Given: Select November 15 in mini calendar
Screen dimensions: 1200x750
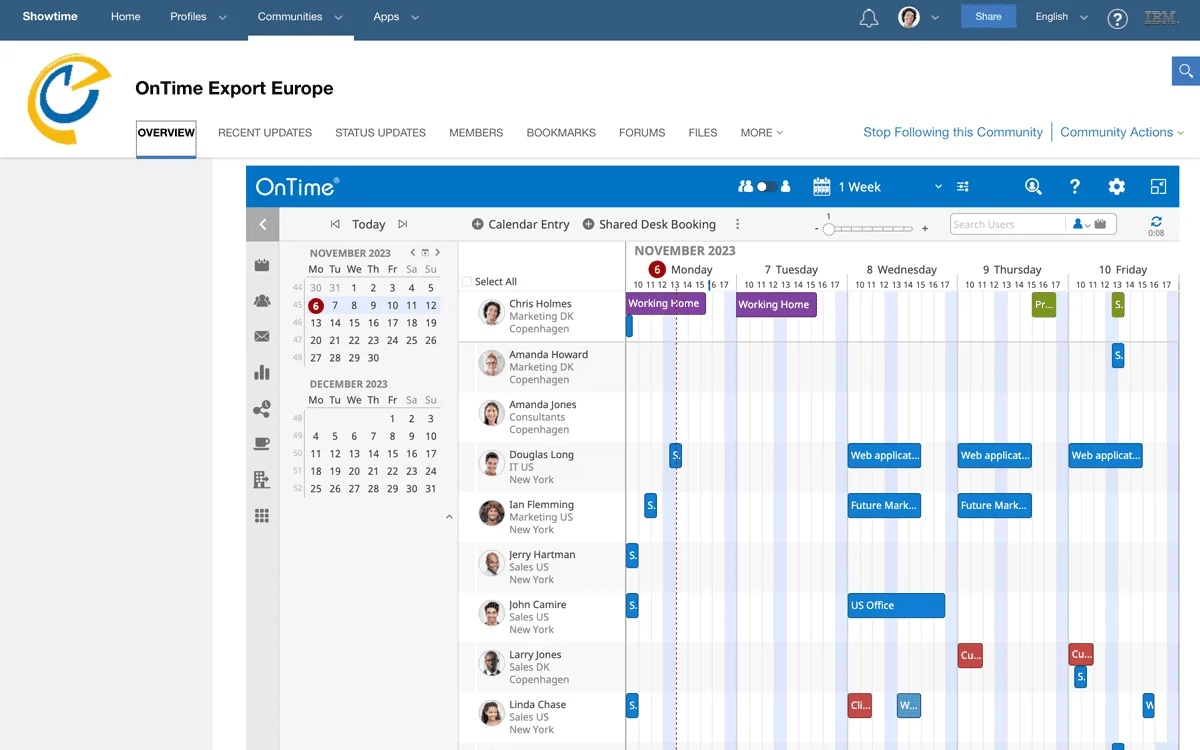Looking at the screenshot, I should click(354, 323).
